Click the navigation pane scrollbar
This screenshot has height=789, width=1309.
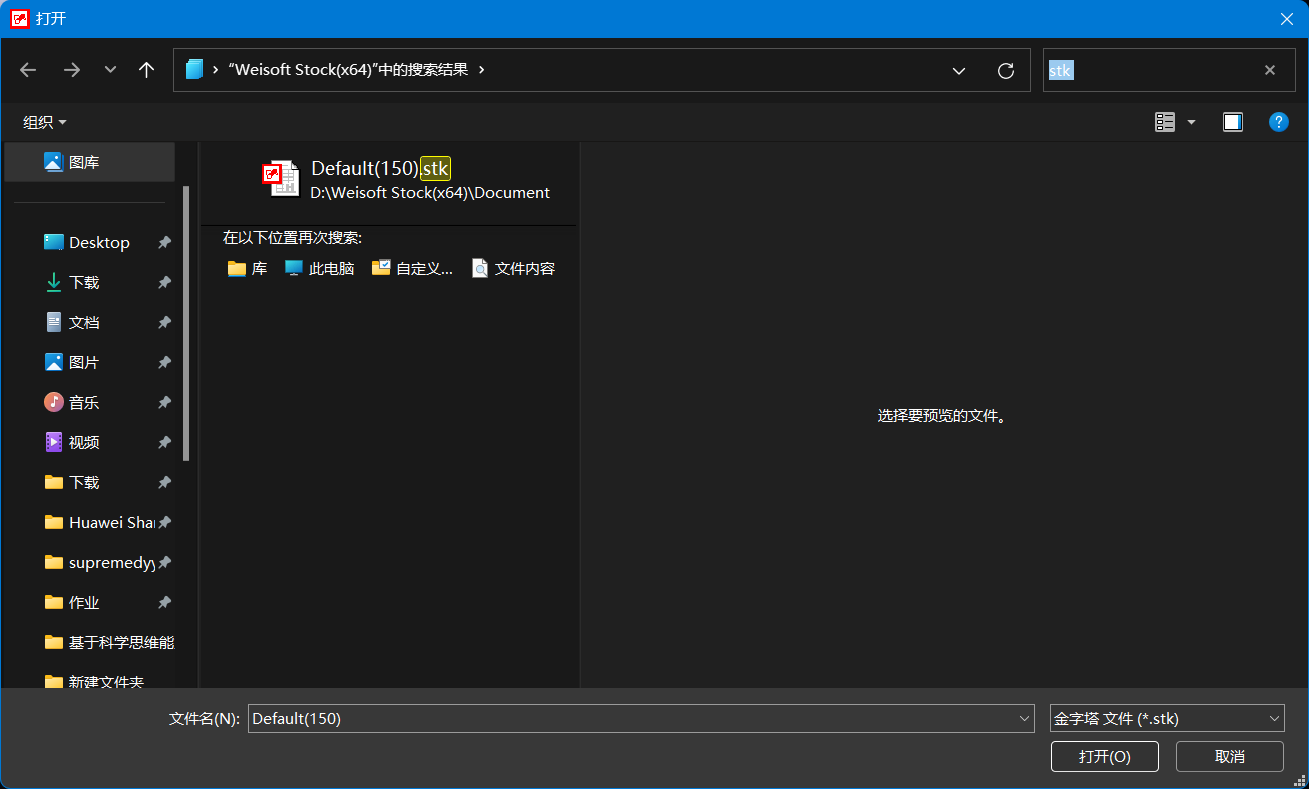coord(186,322)
